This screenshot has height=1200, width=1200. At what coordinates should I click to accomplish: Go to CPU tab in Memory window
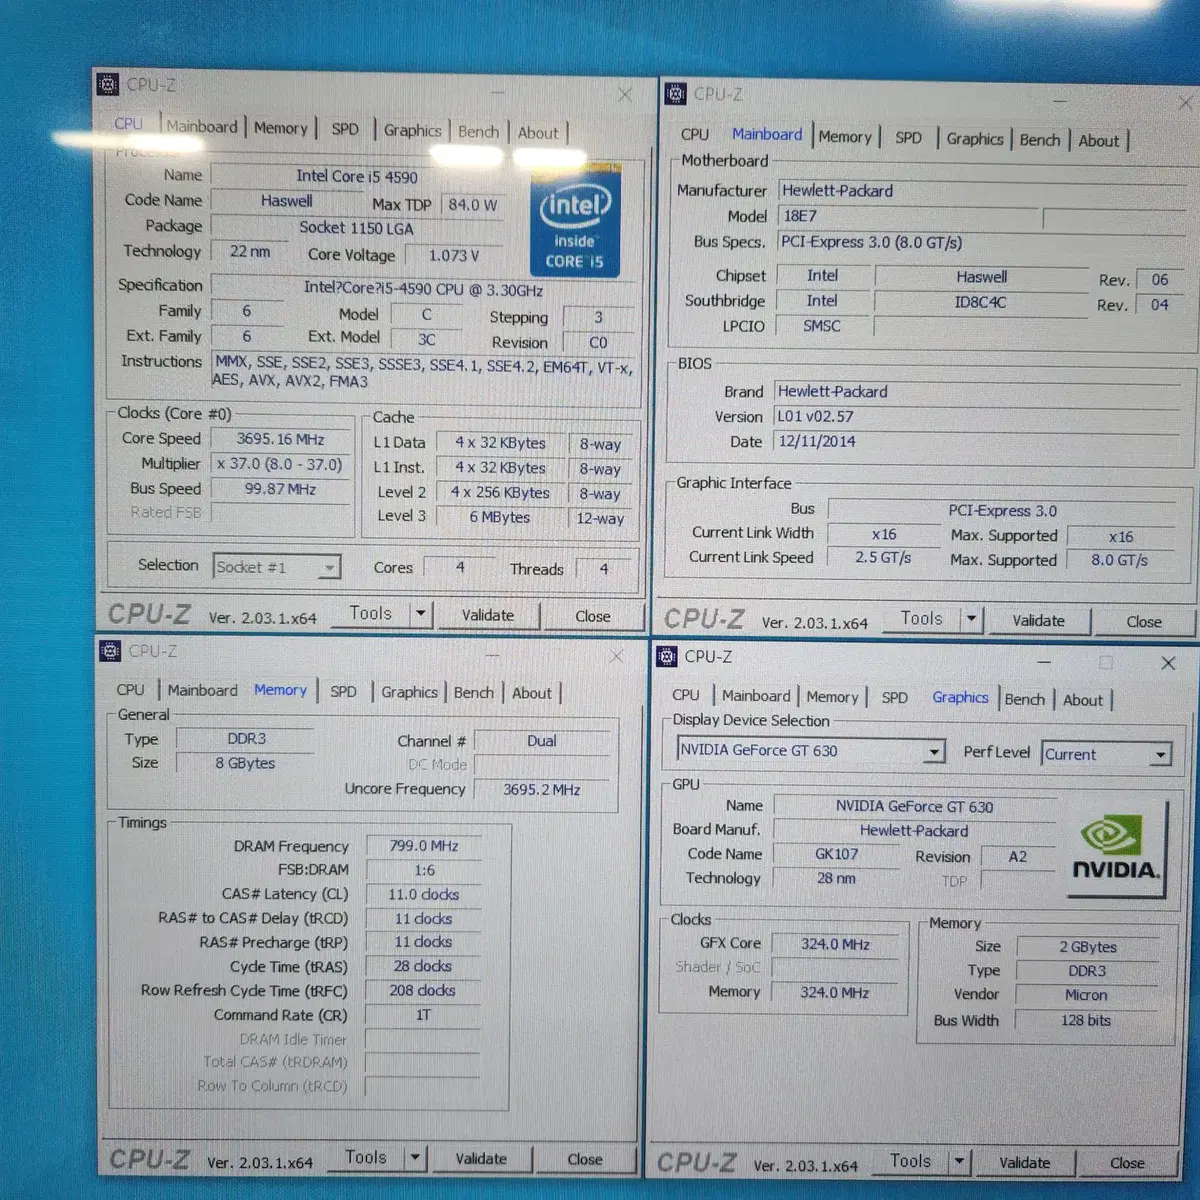tap(130, 690)
